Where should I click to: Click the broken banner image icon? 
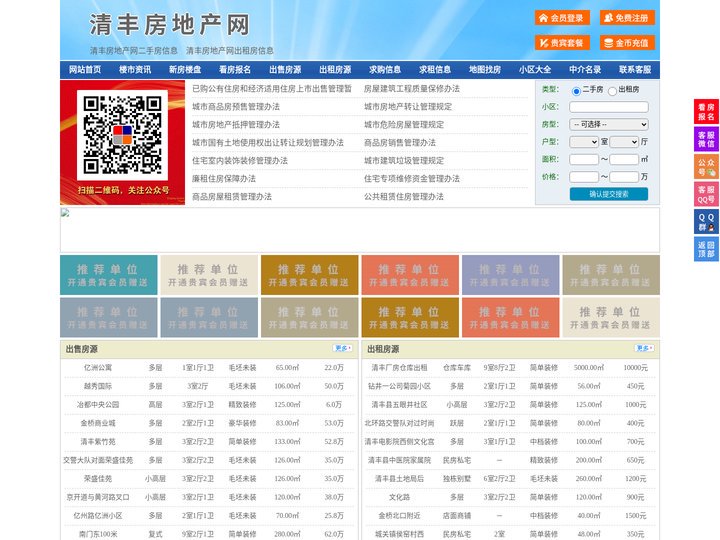[x=65, y=213]
